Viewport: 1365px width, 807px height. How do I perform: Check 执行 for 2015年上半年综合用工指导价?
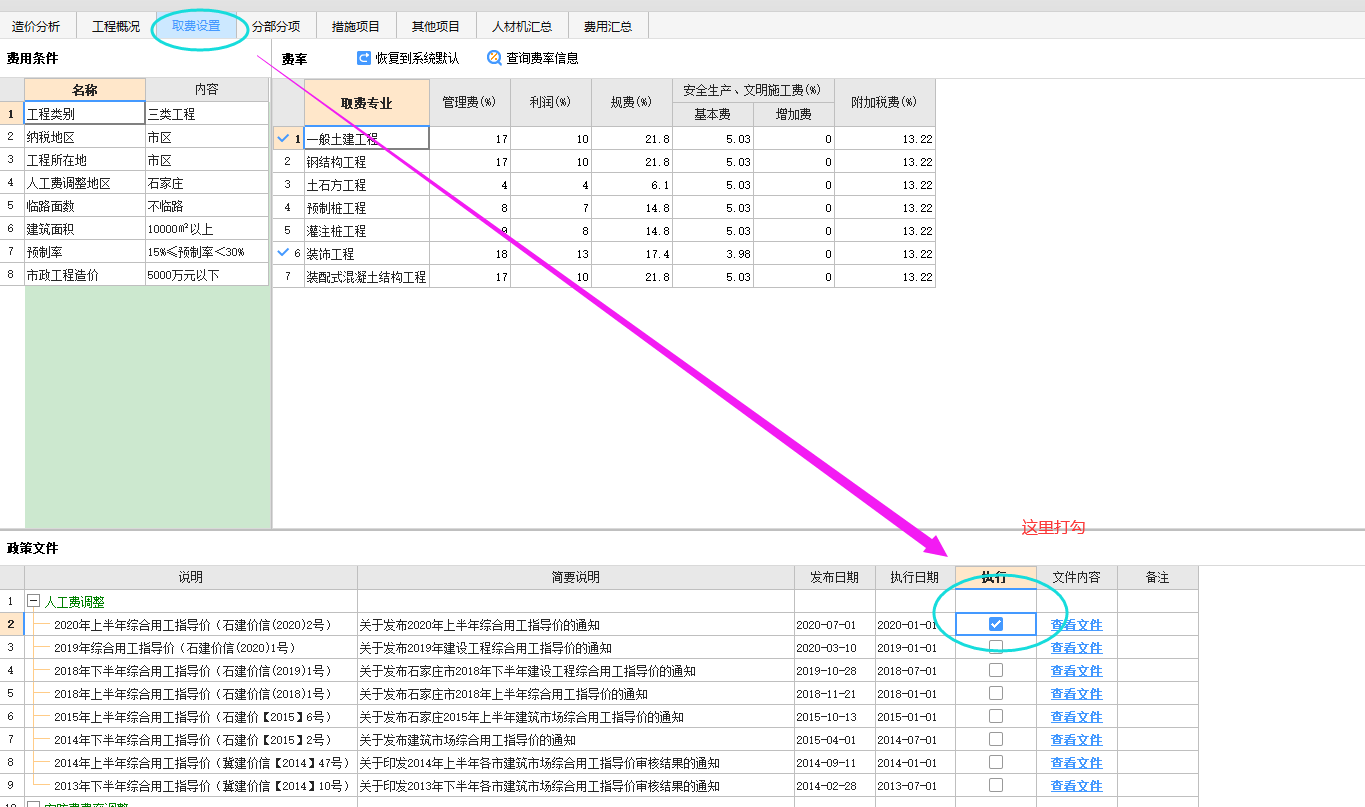(x=996, y=716)
